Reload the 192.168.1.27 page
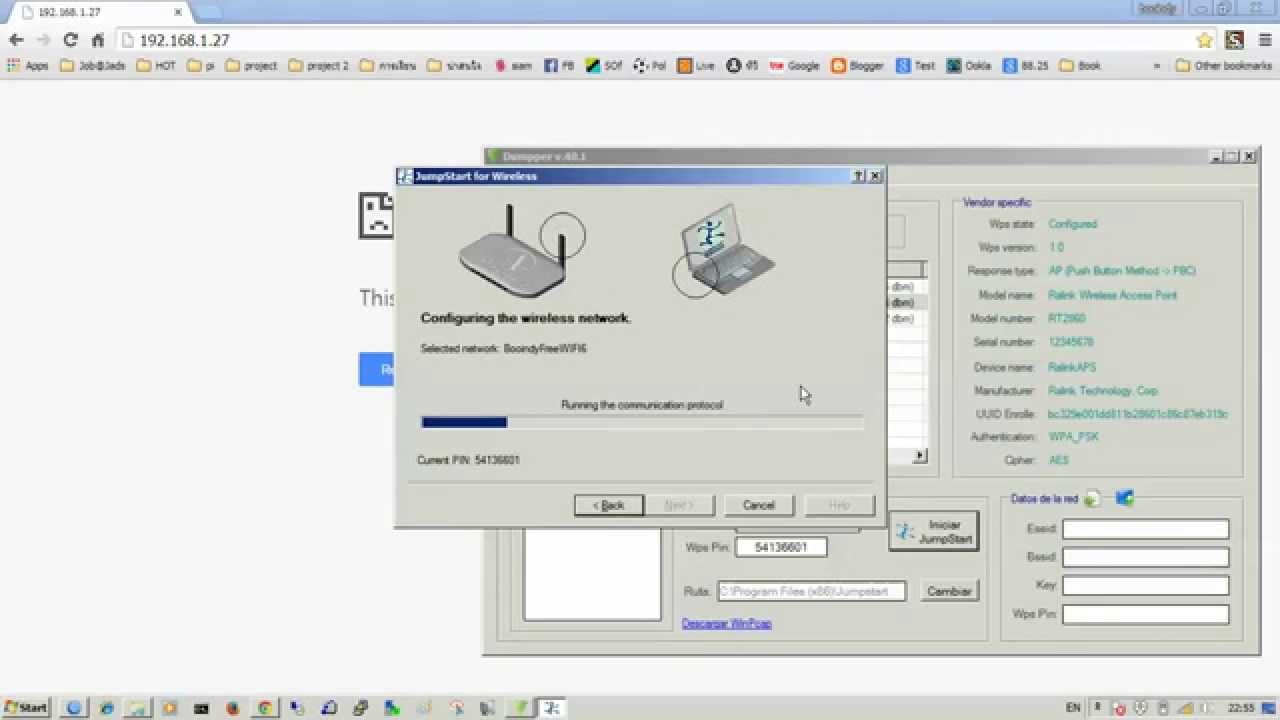The width and height of the screenshot is (1280, 720). (70, 40)
